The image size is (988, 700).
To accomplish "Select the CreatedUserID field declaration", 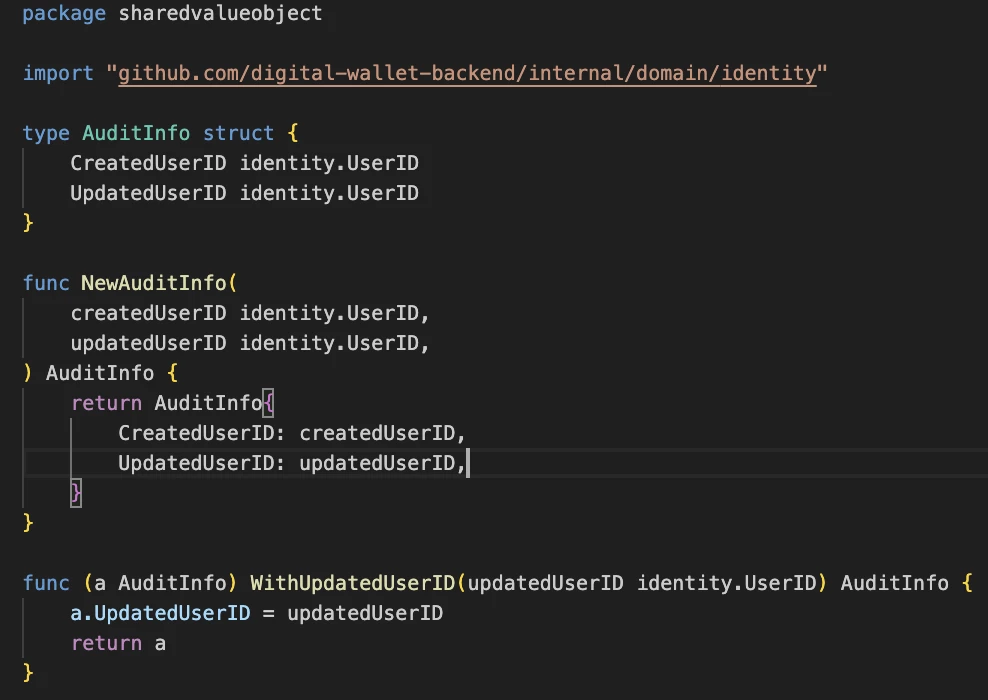I will pos(244,162).
